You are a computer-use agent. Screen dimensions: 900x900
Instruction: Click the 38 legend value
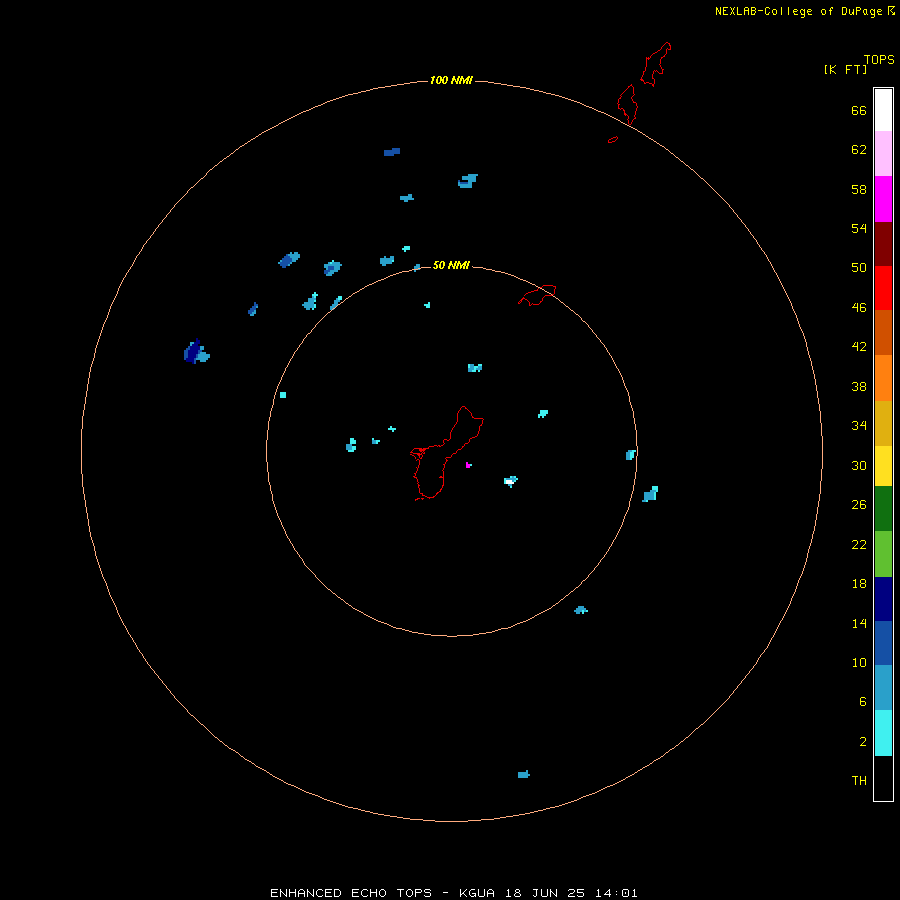point(859,387)
